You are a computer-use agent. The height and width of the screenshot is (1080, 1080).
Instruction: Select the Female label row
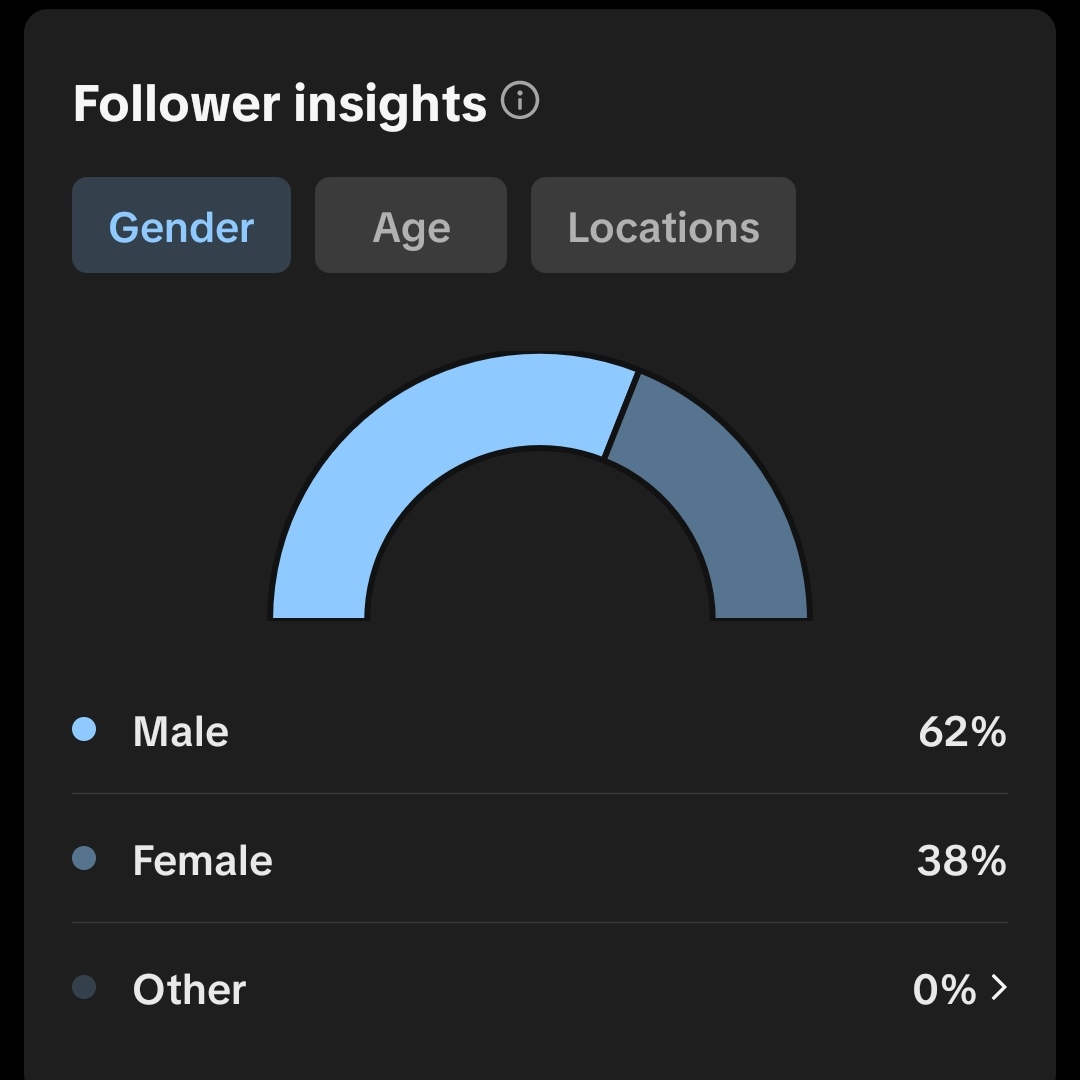tap(540, 859)
